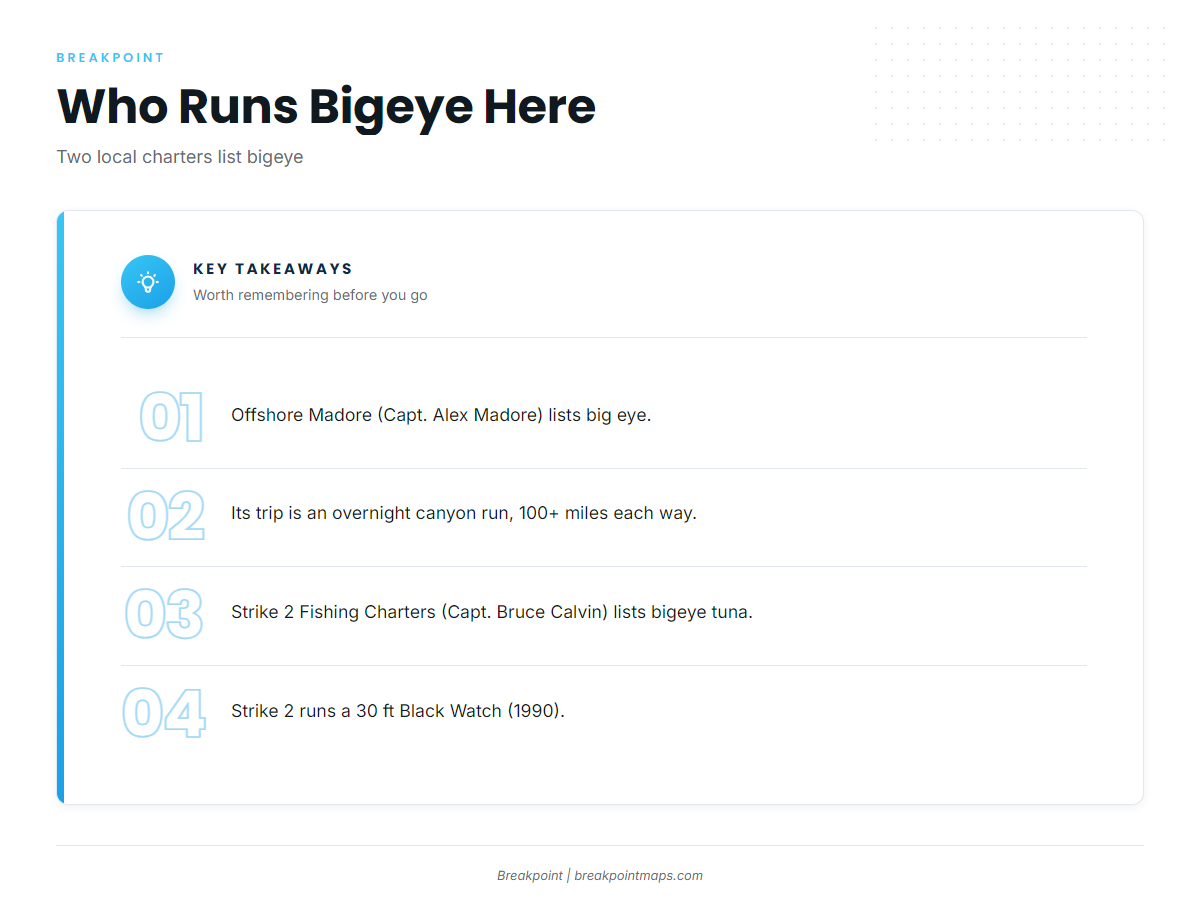
Task: Click the KEY TAKEAWAYS section title
Action: pos(273,269)
